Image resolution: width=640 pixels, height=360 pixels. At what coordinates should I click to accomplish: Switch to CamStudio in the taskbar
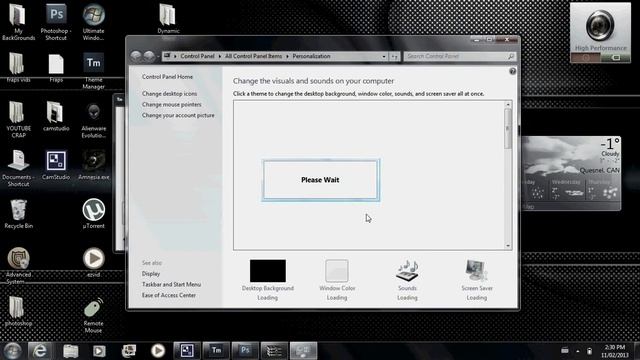187,351
